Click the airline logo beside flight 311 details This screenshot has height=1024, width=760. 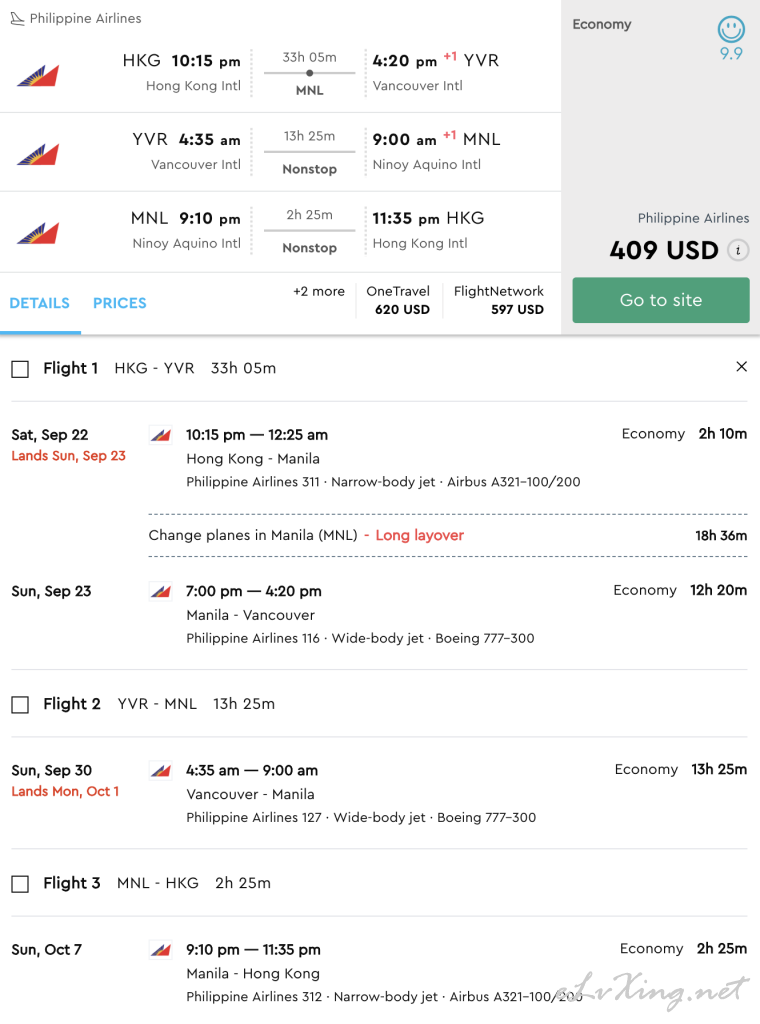(161, 434)
